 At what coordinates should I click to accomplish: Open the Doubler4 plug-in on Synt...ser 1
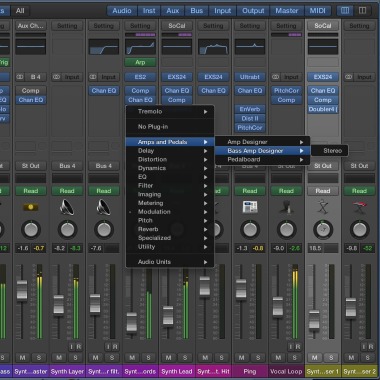323,109
